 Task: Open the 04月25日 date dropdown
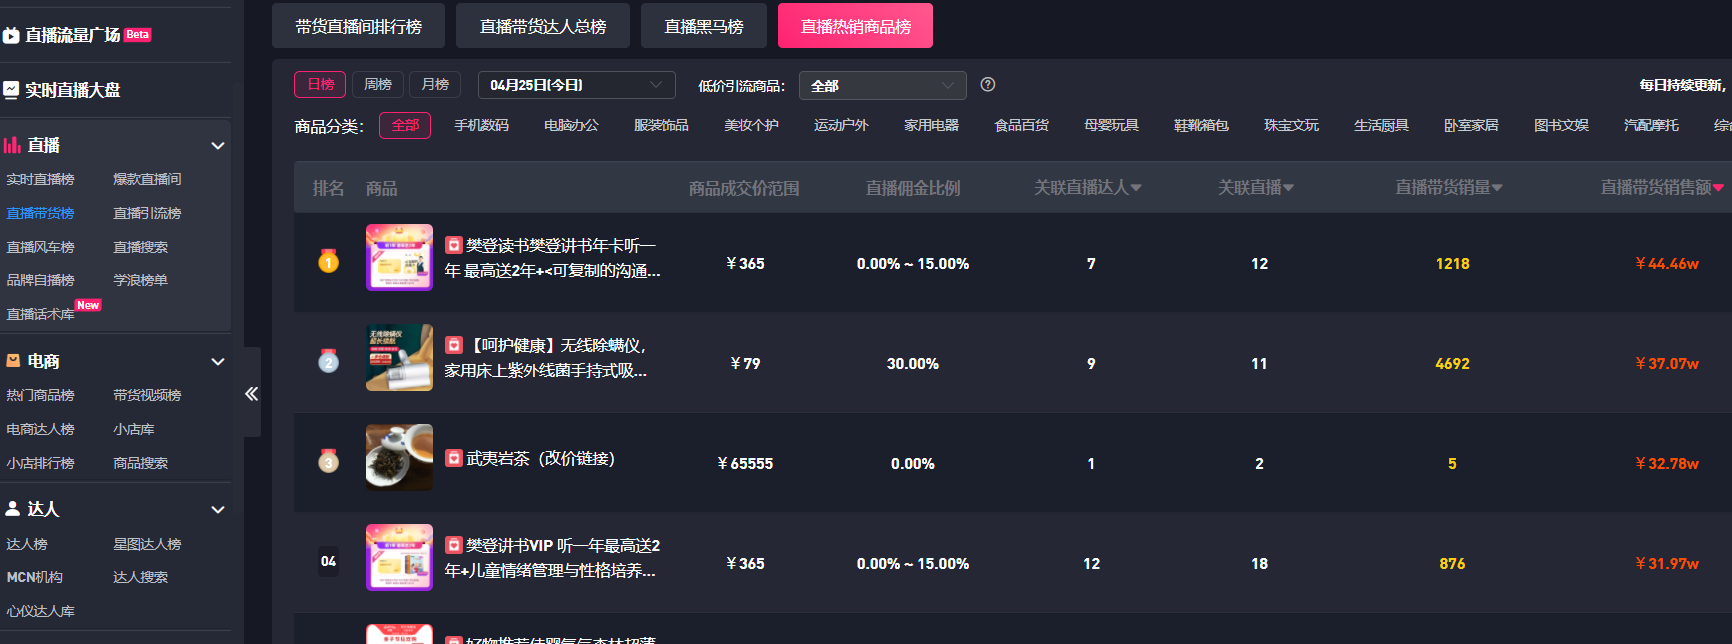pyautogui.click(x=576, y=86)
